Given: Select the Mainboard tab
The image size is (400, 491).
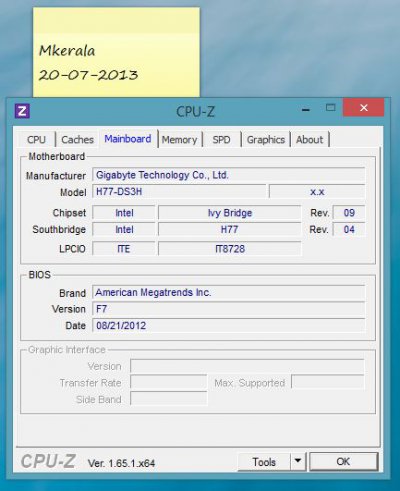Looking at the screenshot, I should click(x=128, y=139).
